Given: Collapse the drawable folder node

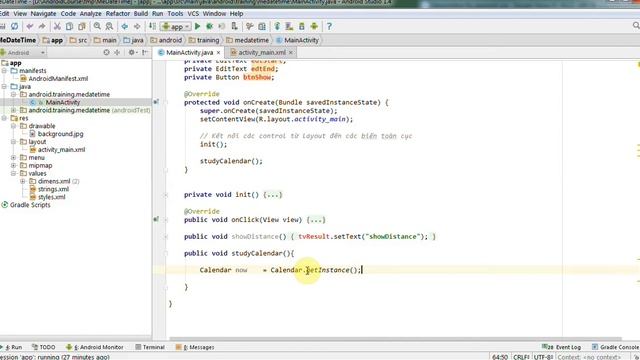Looking at the screenshot, I should click(x=13, y=126).
